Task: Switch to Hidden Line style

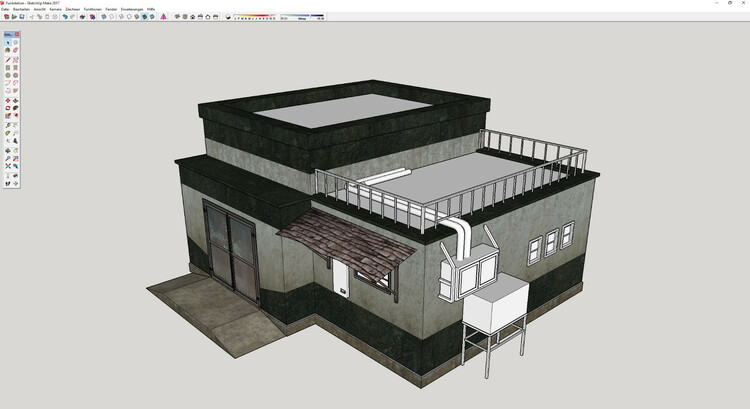Action: click(129, 17)
